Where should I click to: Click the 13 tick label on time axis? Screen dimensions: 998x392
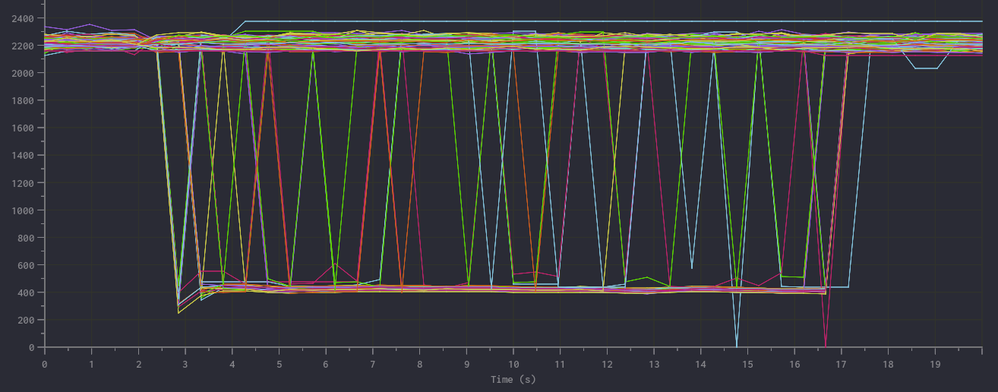click(654, 365)
